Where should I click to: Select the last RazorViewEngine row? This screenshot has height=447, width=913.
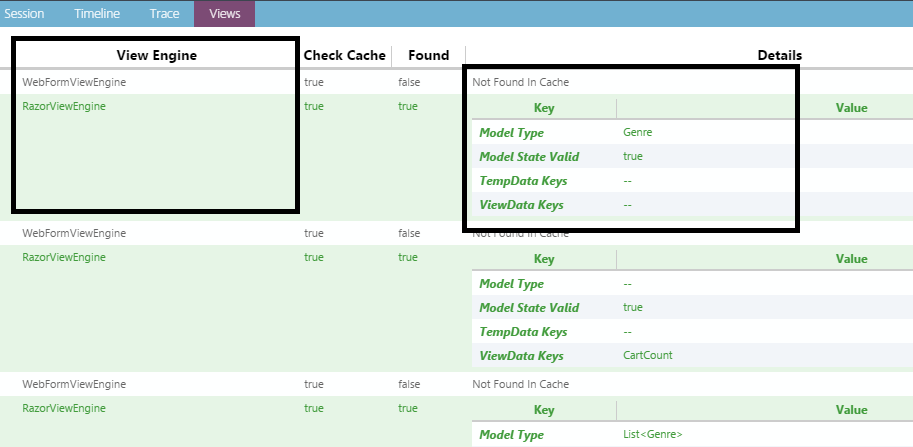point(64,408)
